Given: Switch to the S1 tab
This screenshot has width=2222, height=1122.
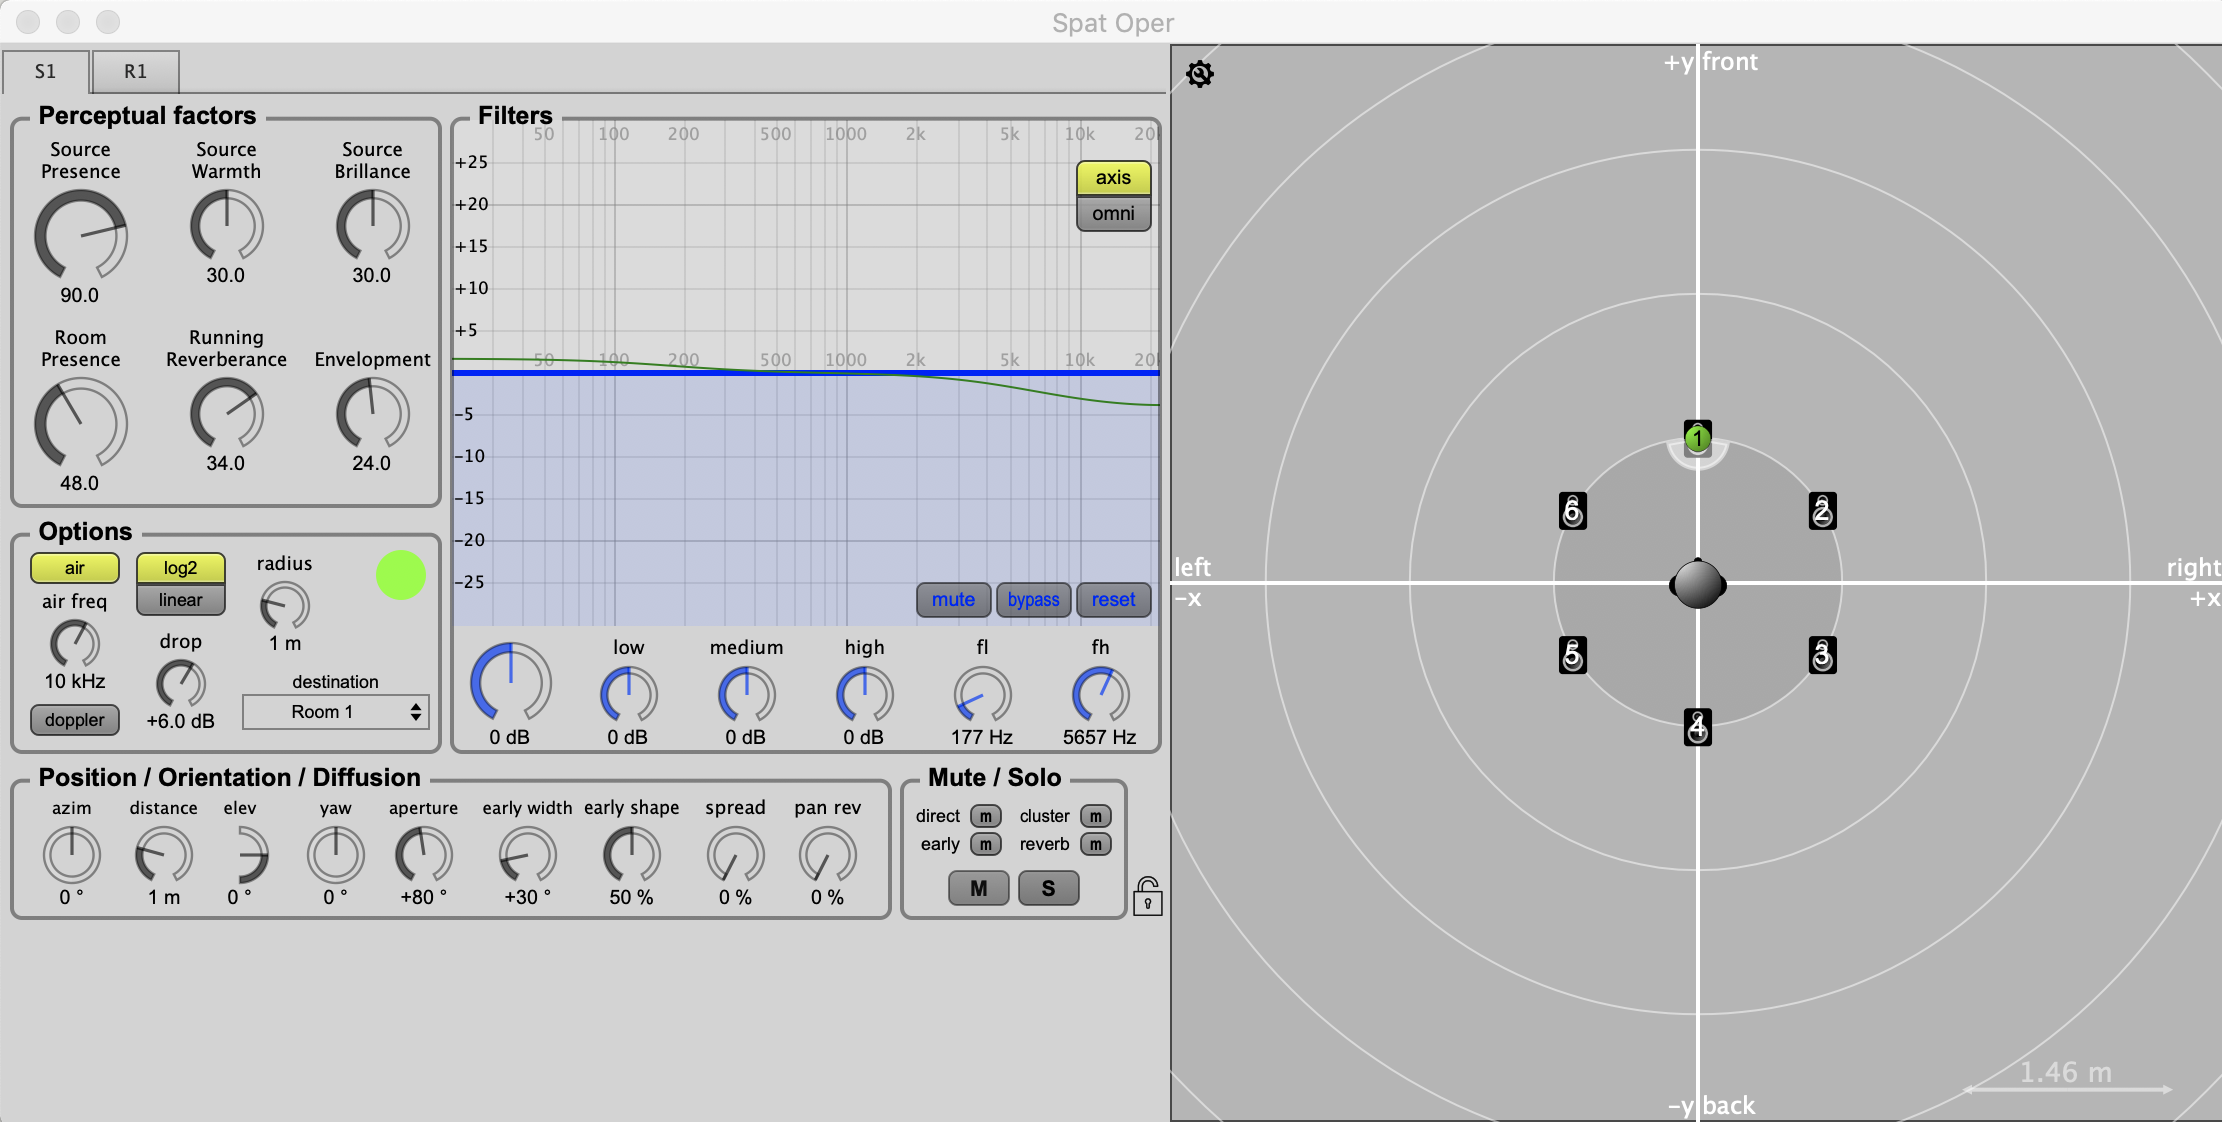Looking at the screenshot, I should [x=45, y=71].
